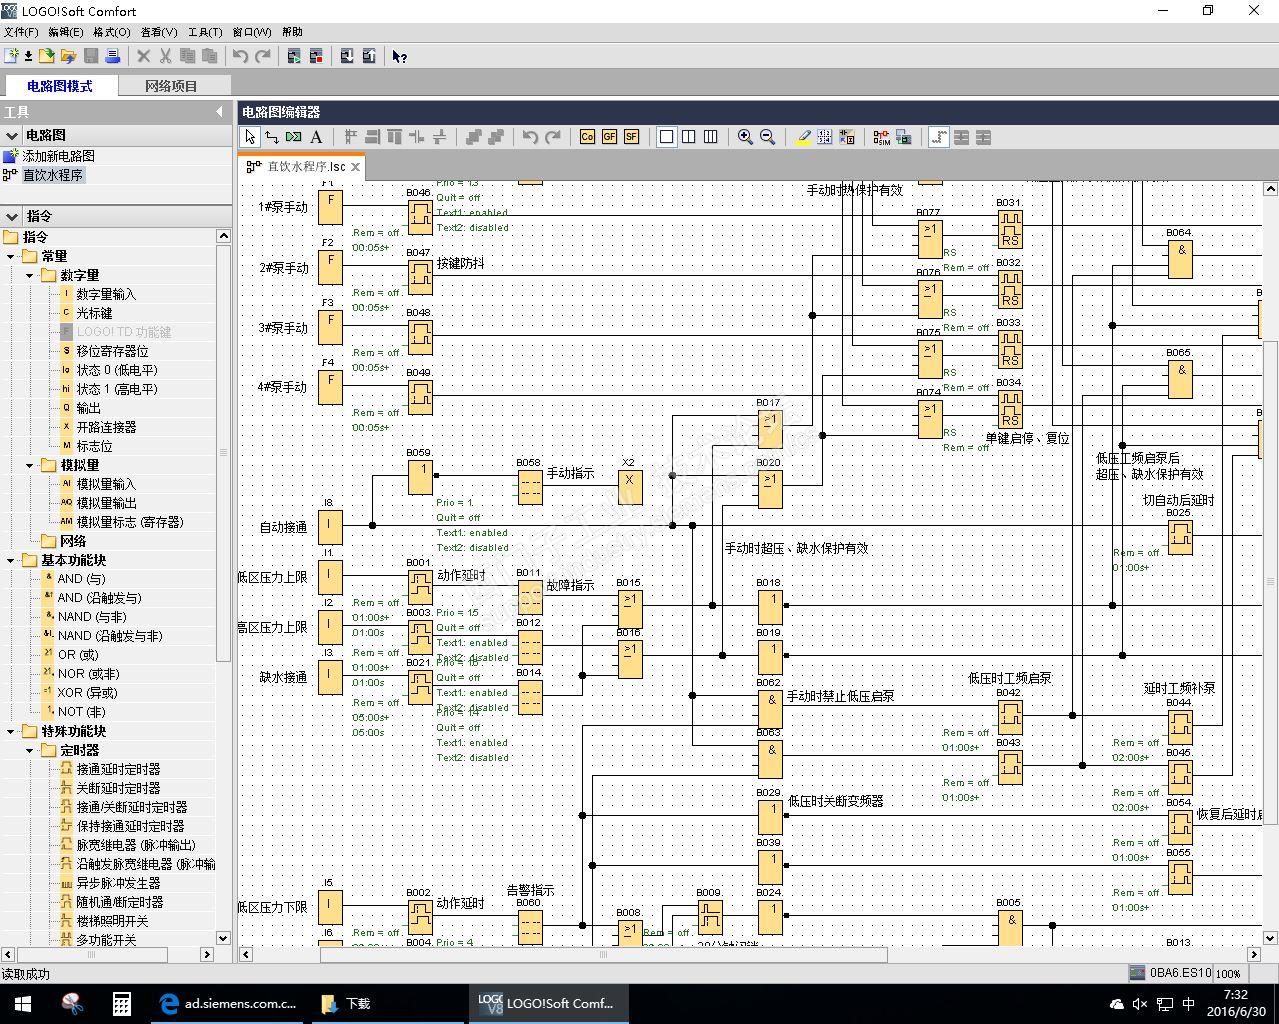
Task: Select the connector wiring tool
Action: [271, 137]
